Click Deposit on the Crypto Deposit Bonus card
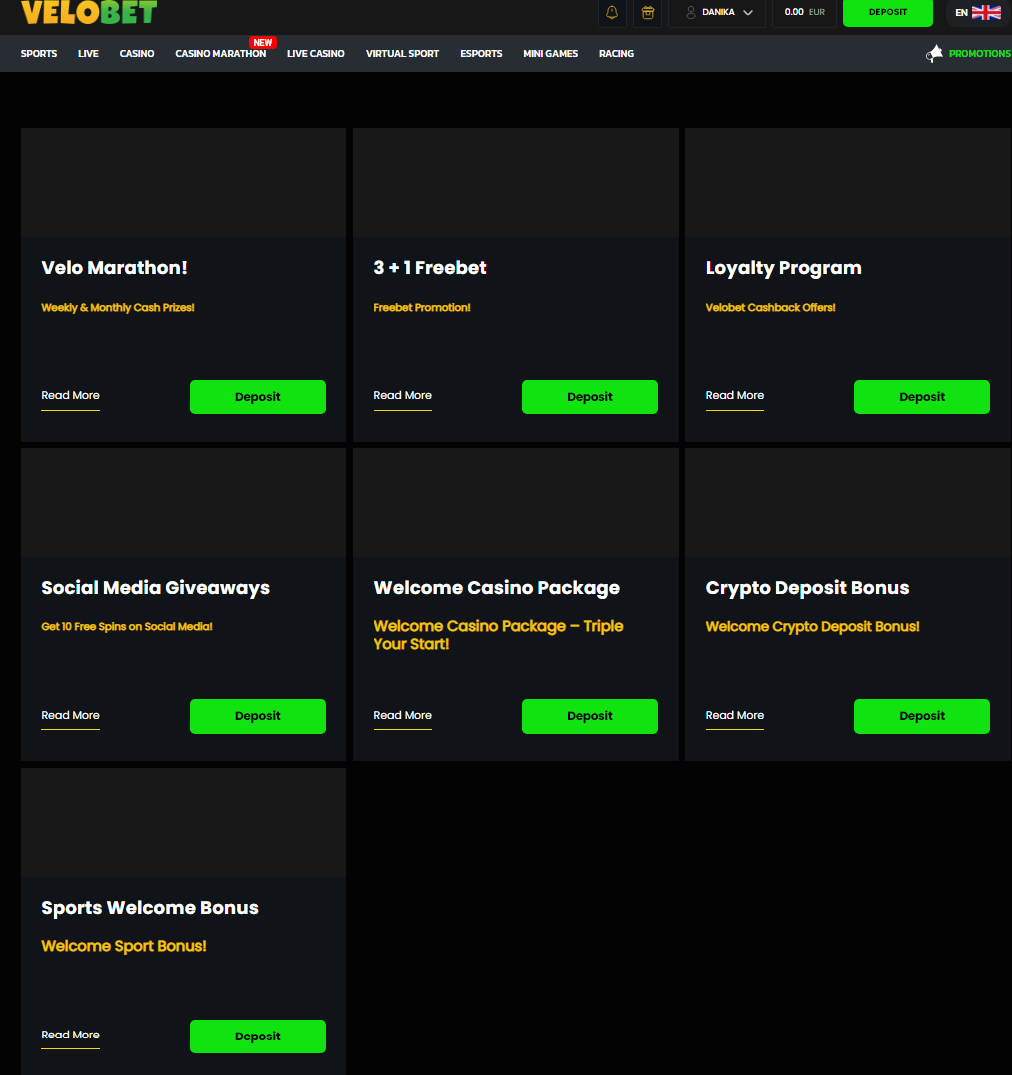This screenshot has height=1075, width=1012. click(921, 716)
